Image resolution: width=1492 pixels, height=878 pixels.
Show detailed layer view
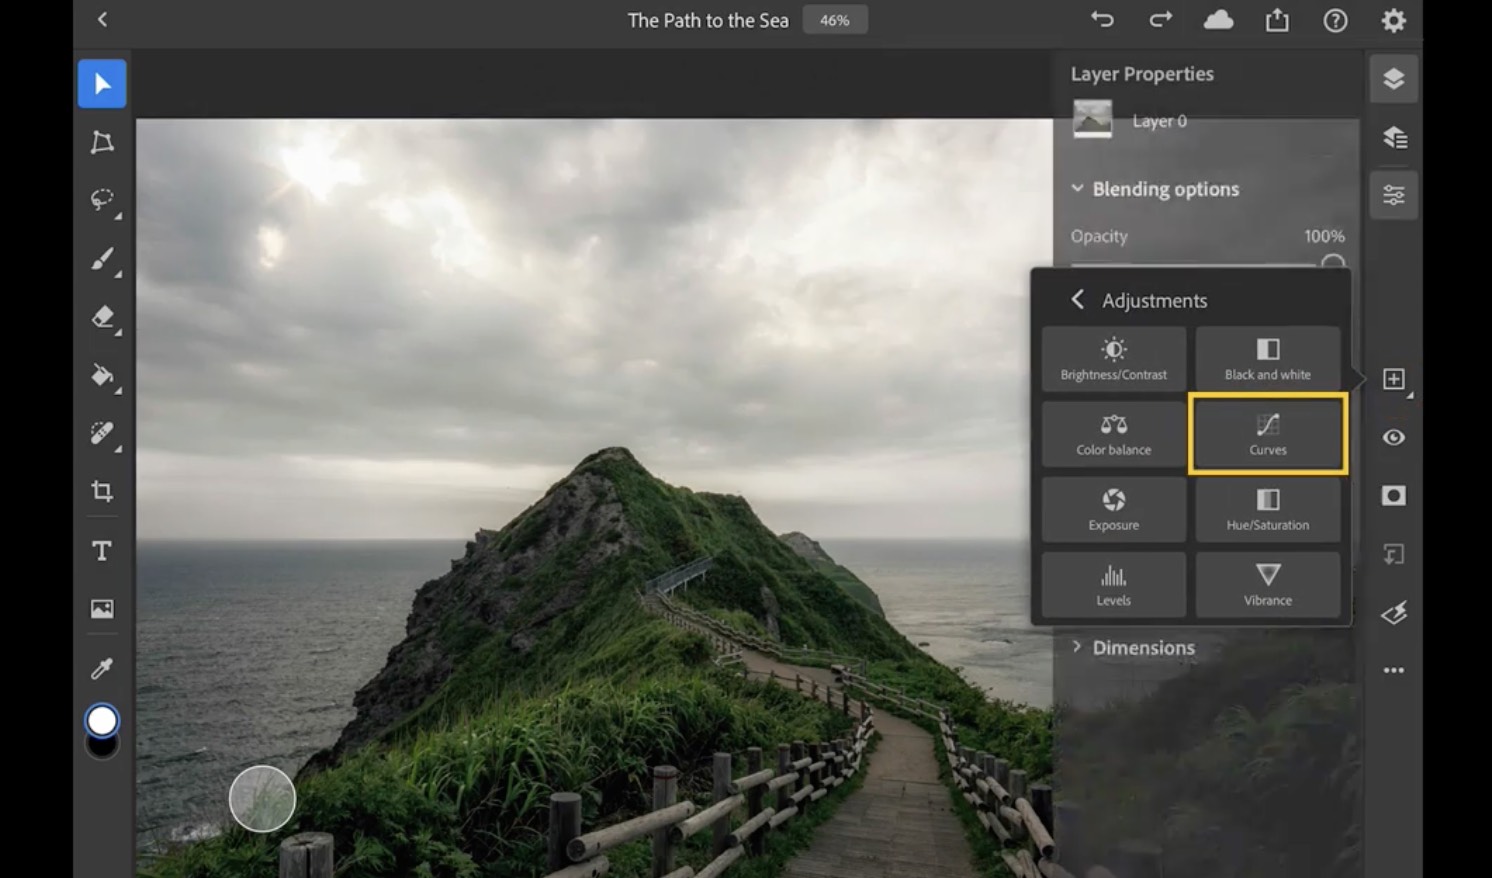tap(1394, 137)
